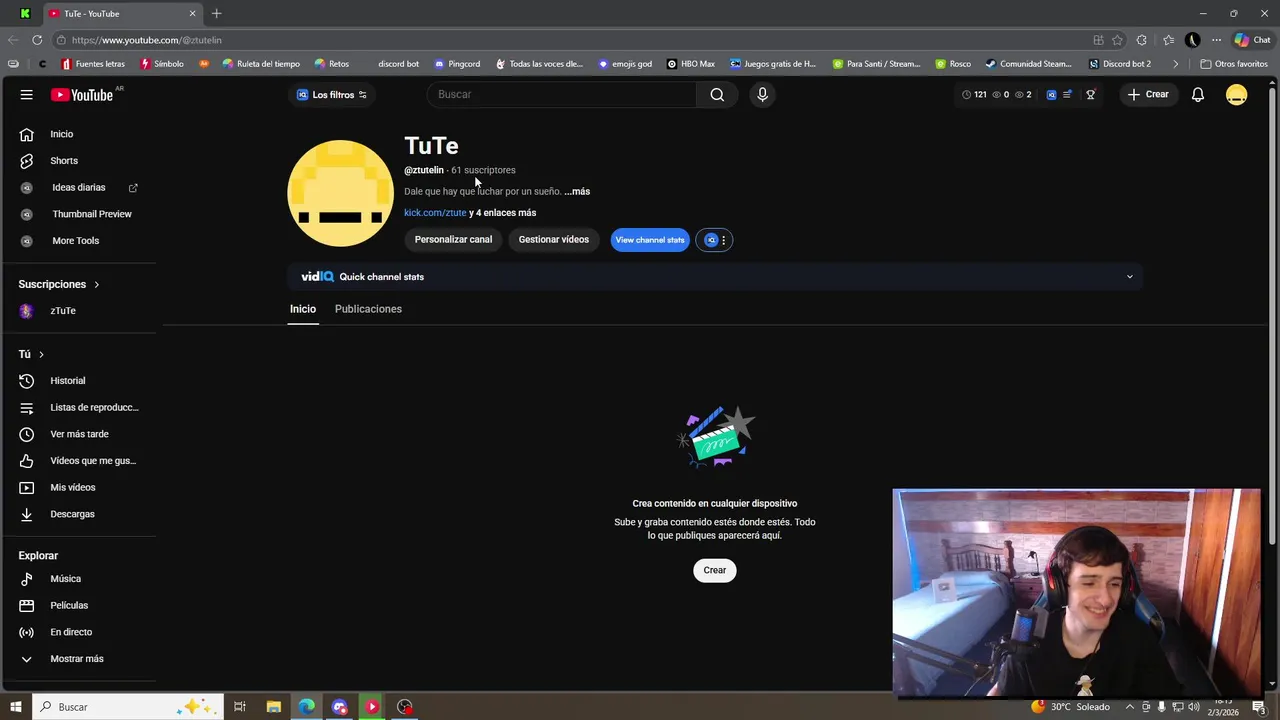Image resolution: width=1280 pixels, height=720 pixels.
Task: Click the browser address bar URL
Action: pos(147,40)
